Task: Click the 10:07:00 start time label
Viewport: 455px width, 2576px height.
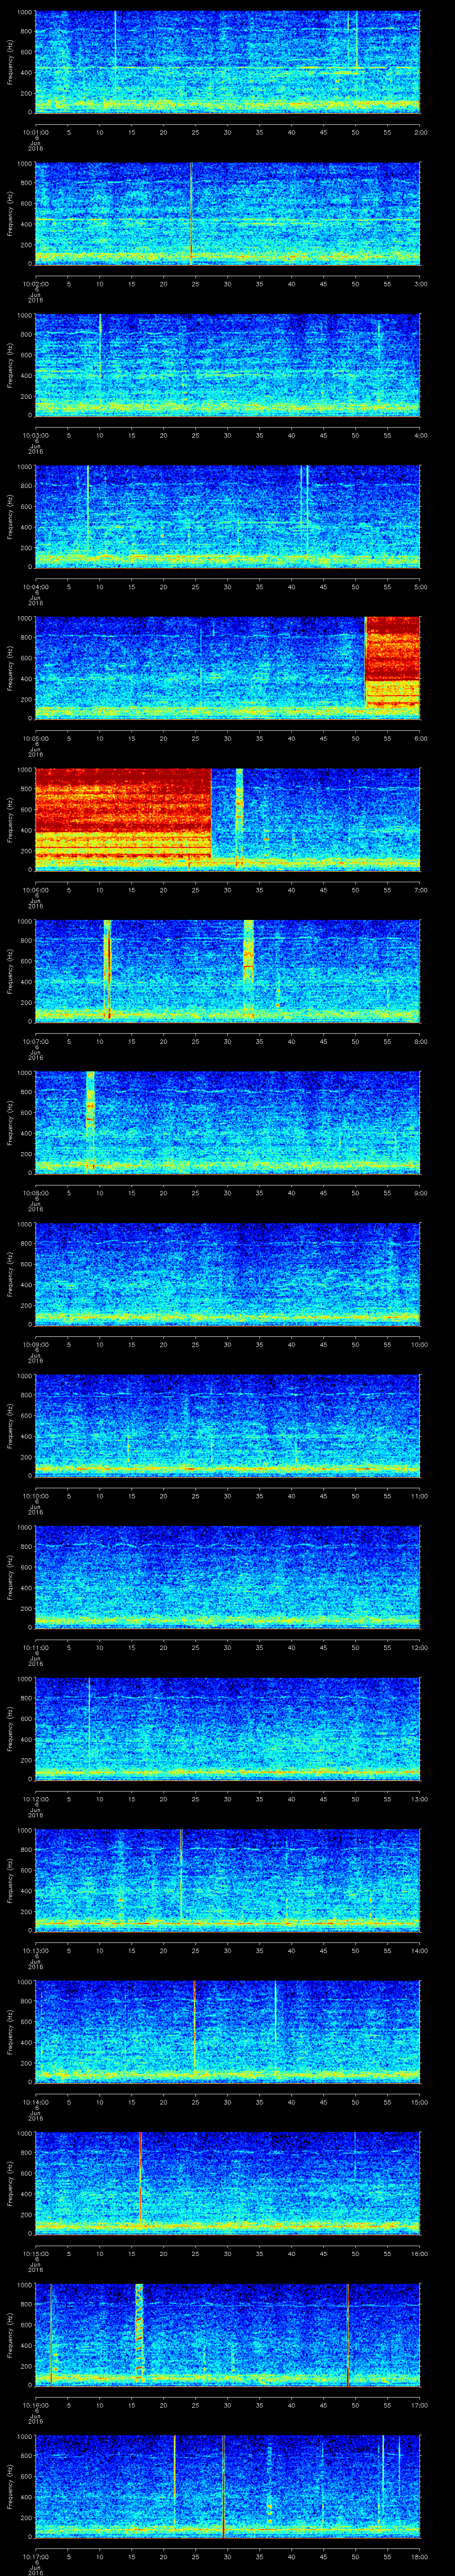Action: 35,1041
